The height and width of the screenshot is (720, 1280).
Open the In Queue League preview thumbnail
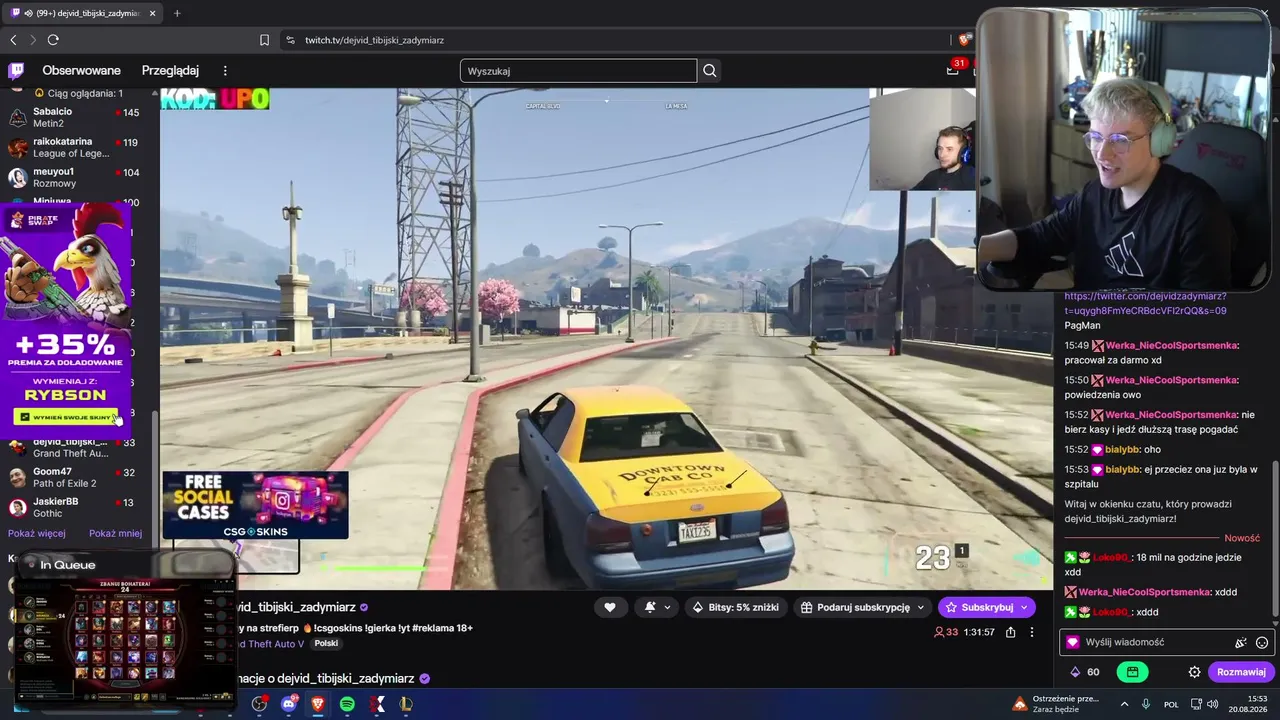click(x=125, y=630)
